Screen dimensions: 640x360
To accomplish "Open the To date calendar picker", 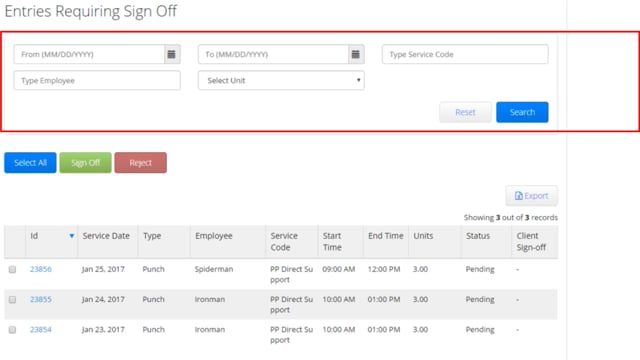I will click(x=356, y=54).
